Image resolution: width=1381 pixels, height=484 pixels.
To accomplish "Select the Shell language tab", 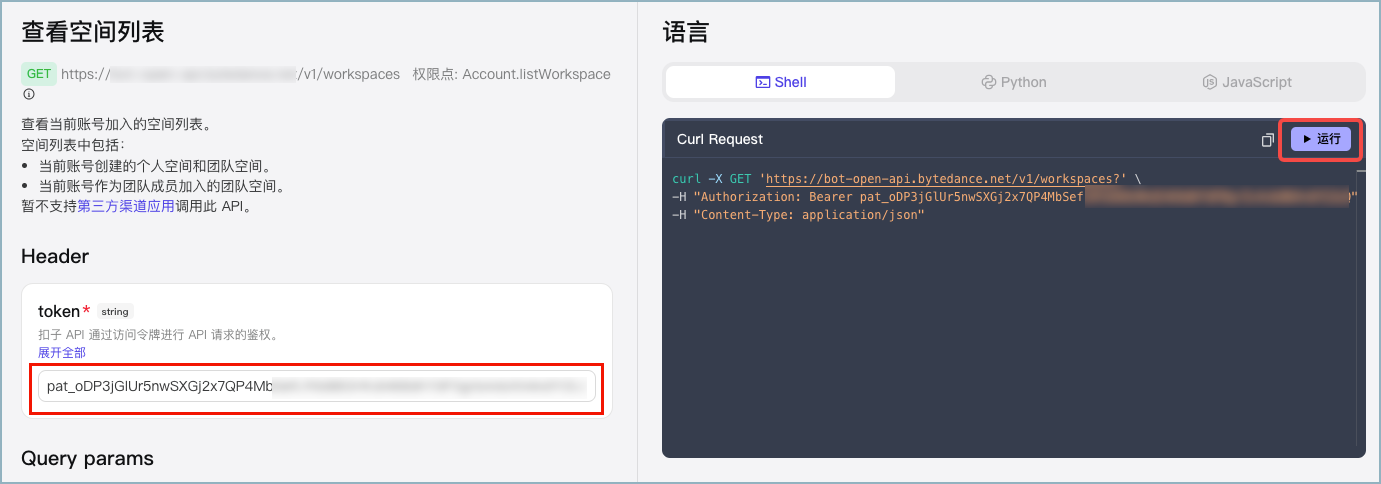I will click(x=780, y=82).
